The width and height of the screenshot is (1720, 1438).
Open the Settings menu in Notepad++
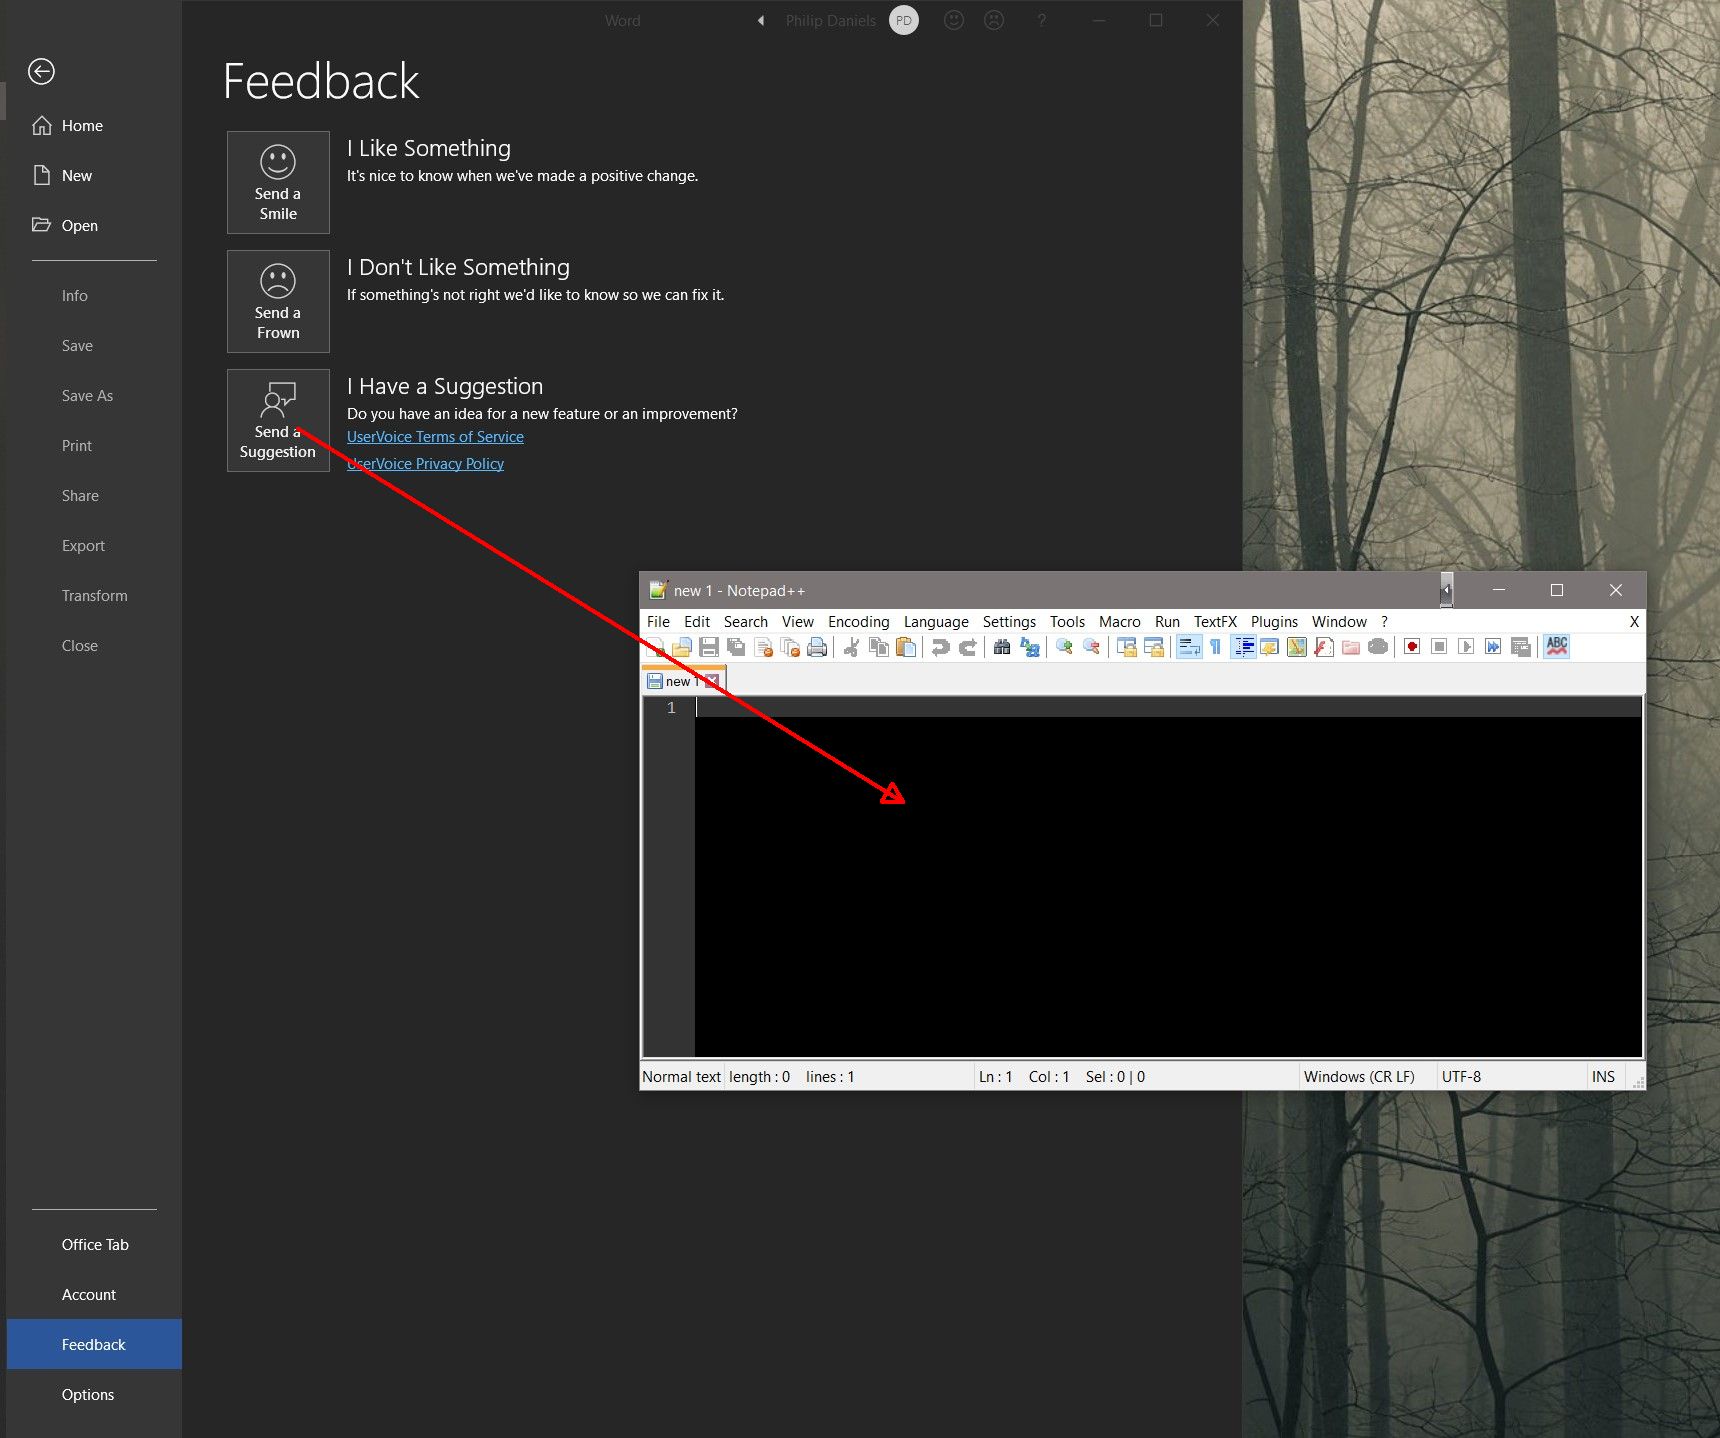(1009, 622)
